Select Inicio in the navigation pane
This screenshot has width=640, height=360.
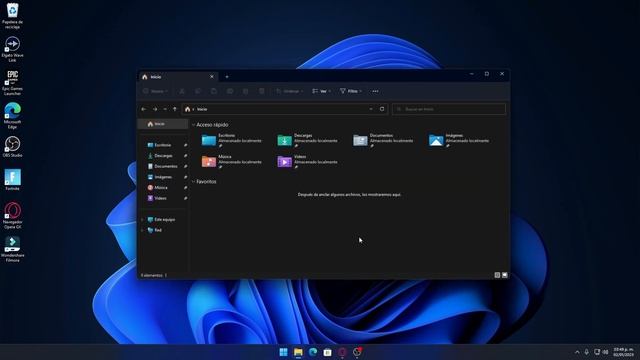coord(163,124)
